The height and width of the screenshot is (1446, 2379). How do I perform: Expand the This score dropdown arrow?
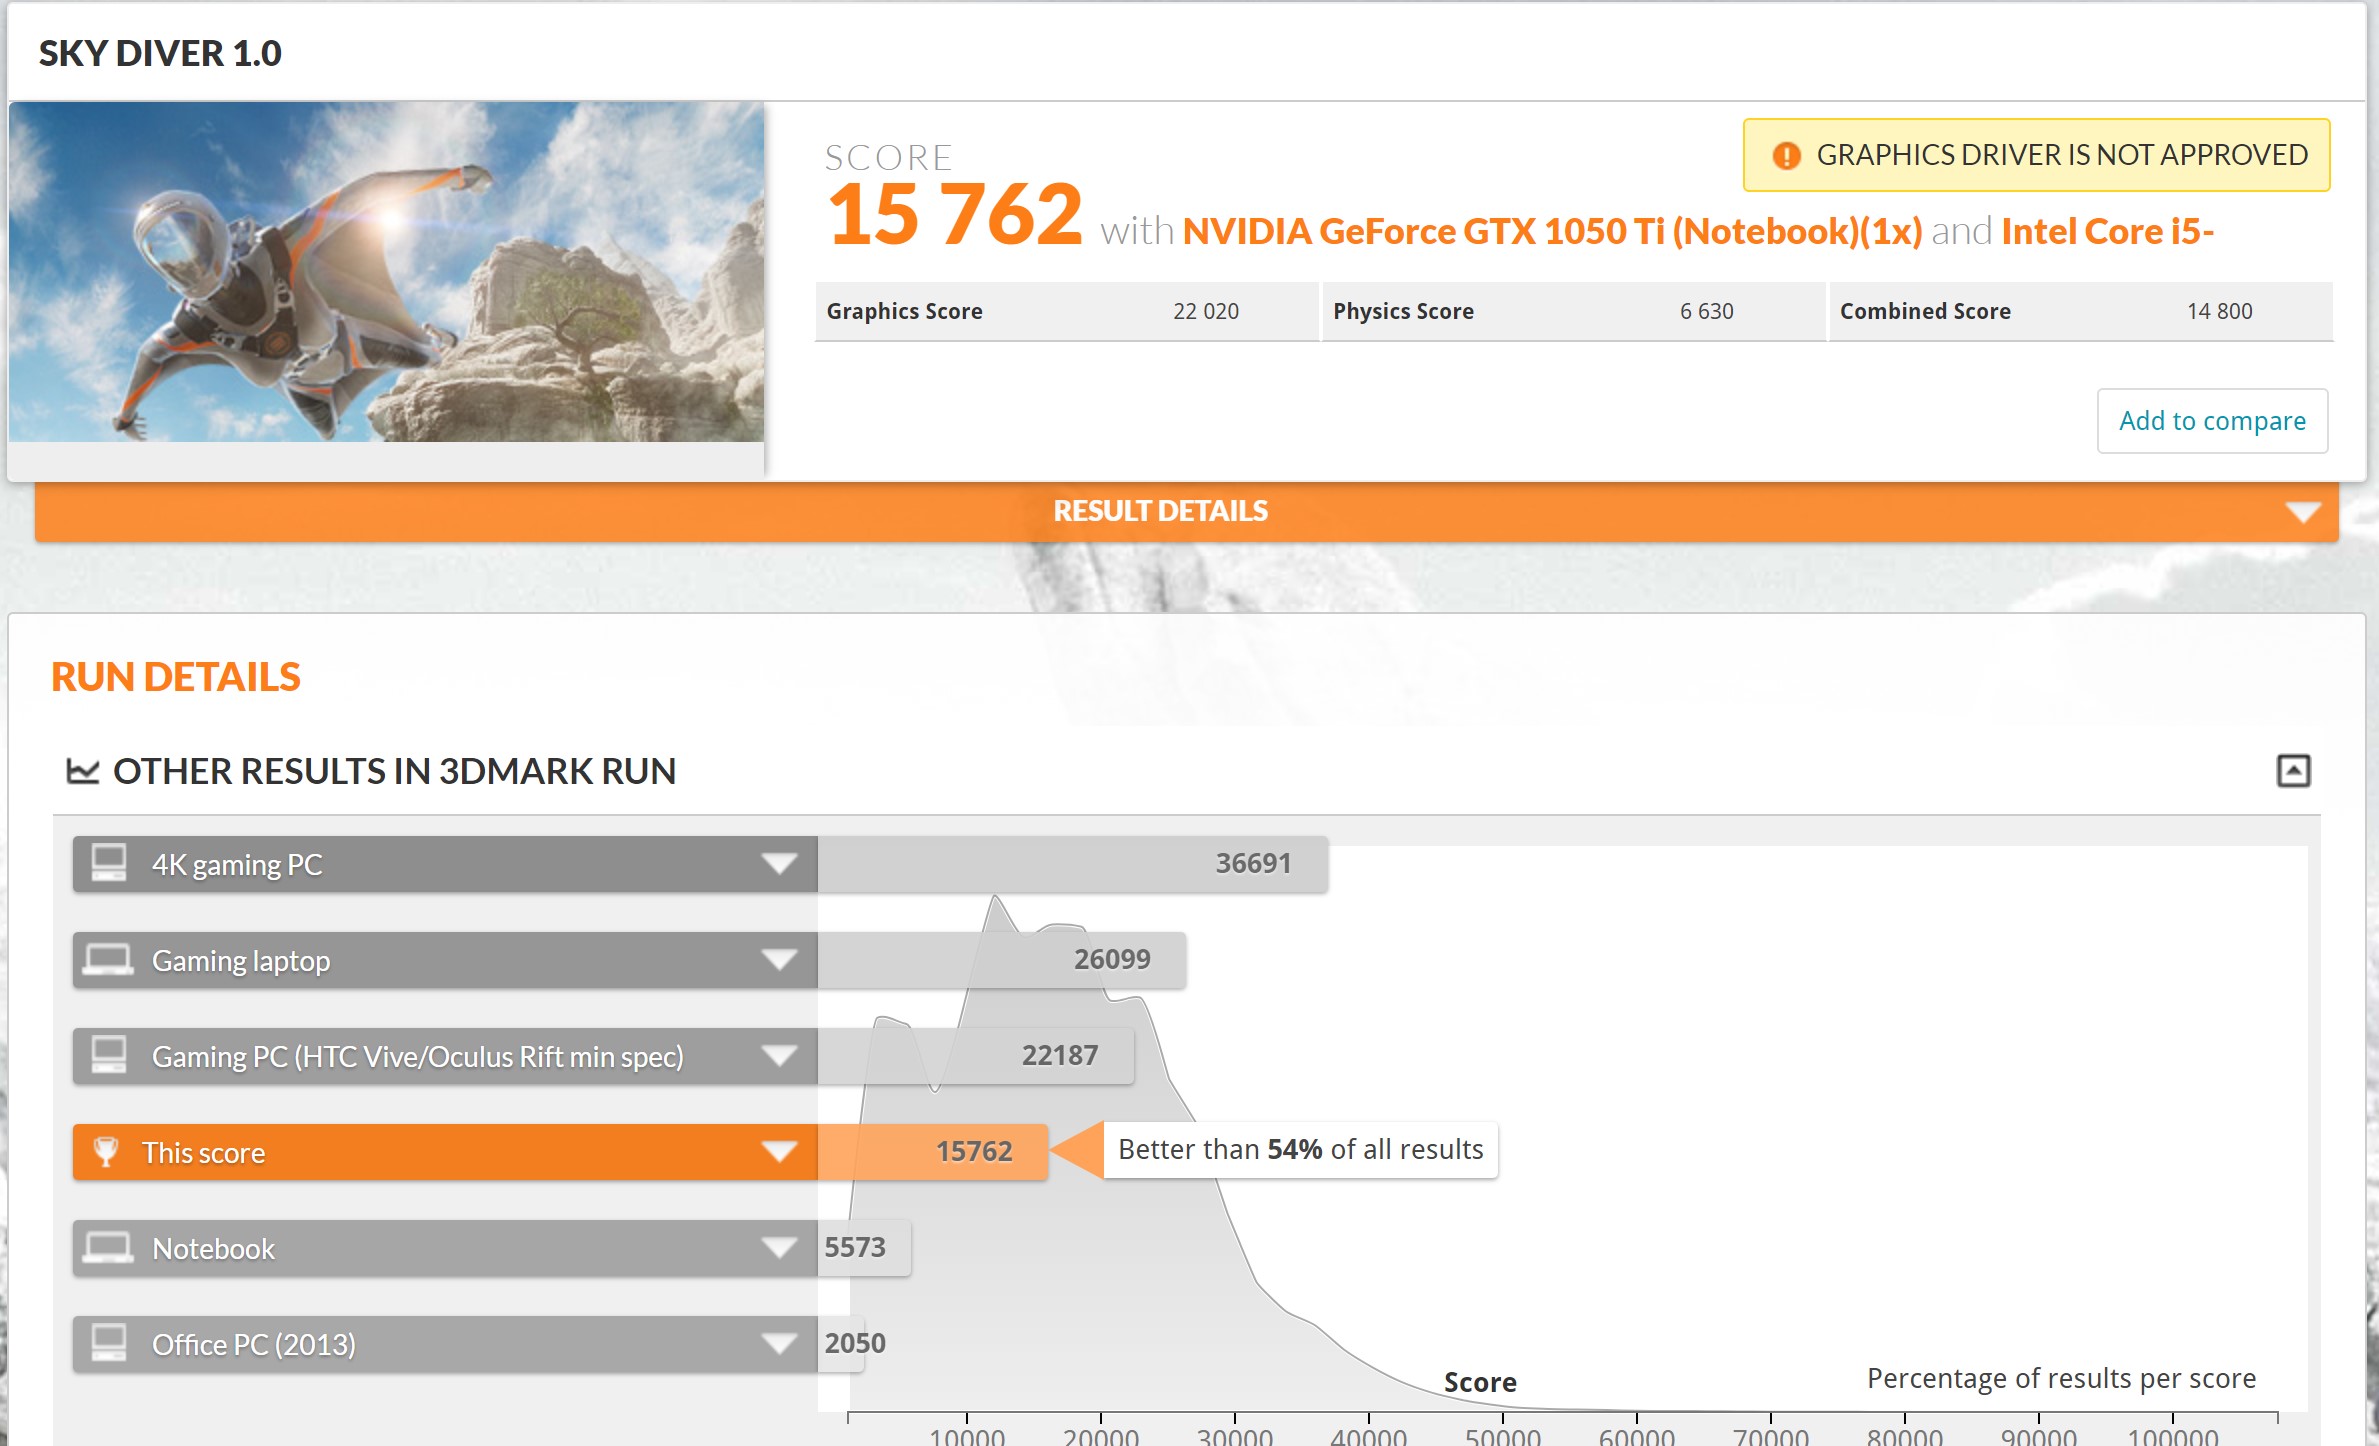[x=779, y=1152]
